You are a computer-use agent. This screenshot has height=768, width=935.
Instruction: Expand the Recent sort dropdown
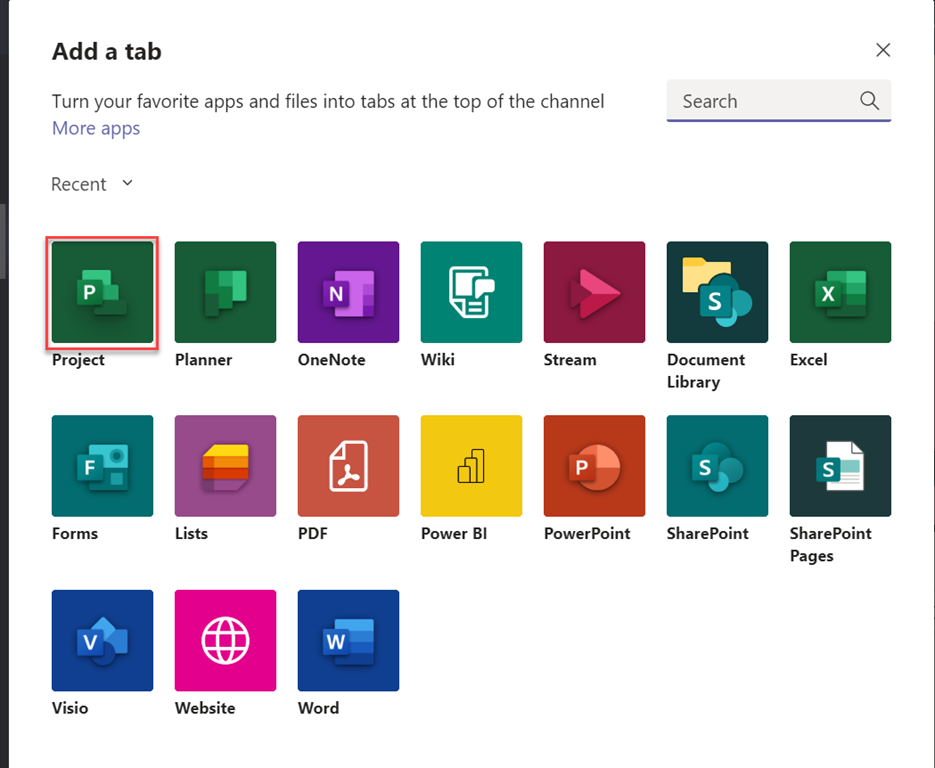tap(92, 184)
